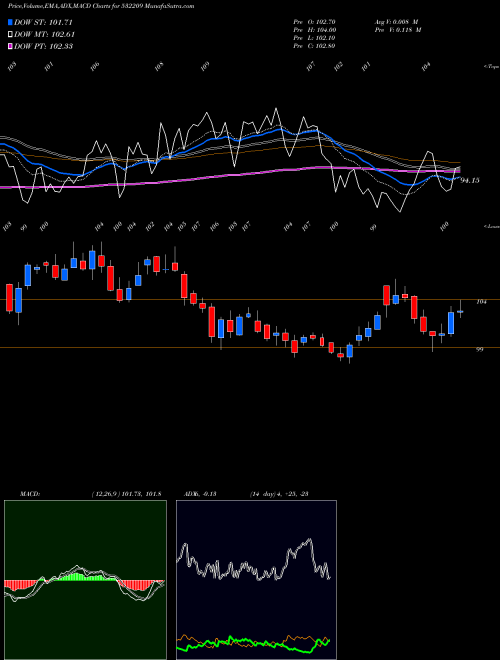This screenshot has width=500, height=660.
Task: Click the chart title mentioning MunafaSutra.com
Action: click(x=101, y=6)
